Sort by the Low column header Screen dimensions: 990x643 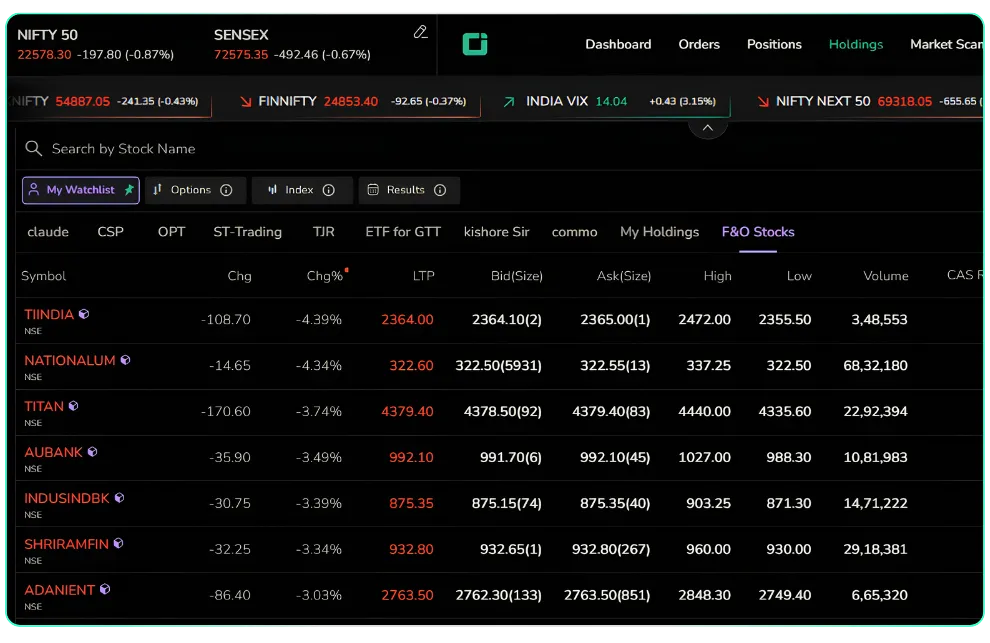799,276
